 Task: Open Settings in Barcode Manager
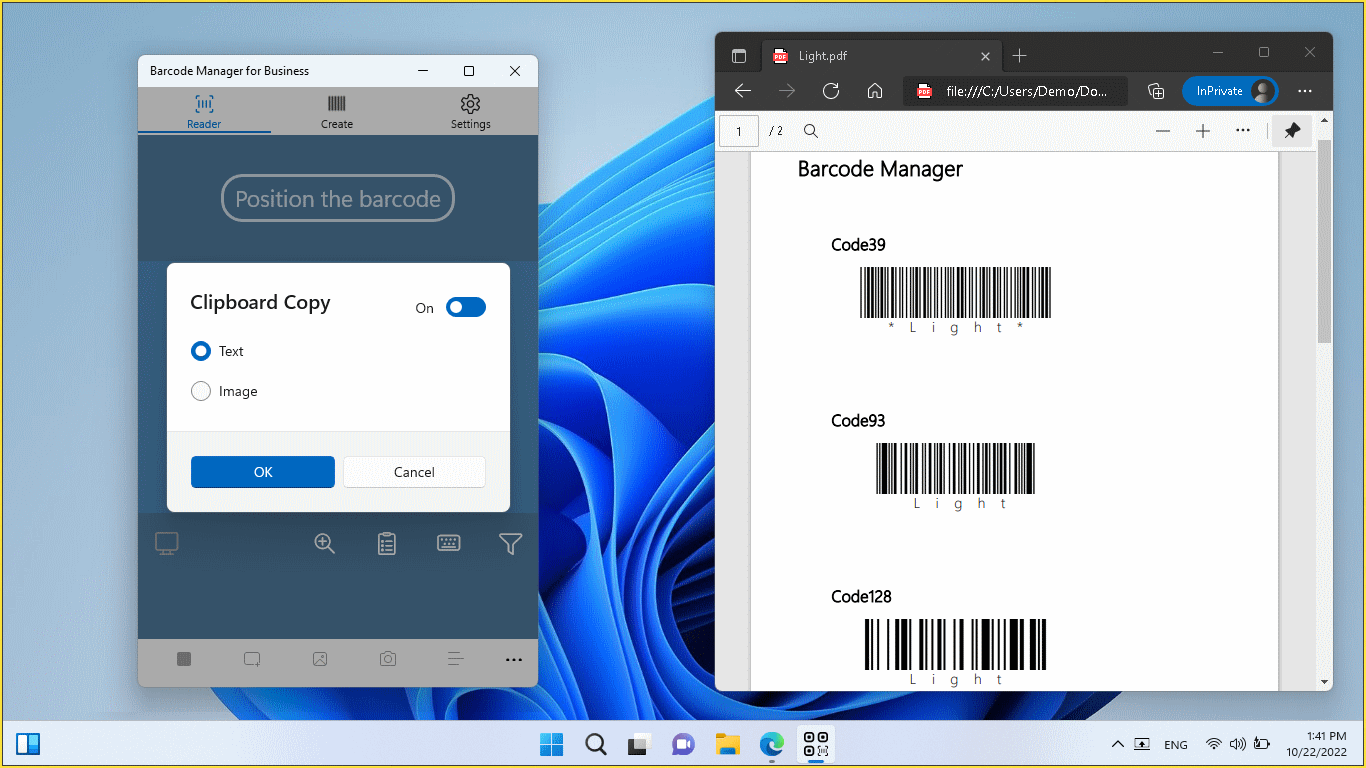tap(470, 110)
